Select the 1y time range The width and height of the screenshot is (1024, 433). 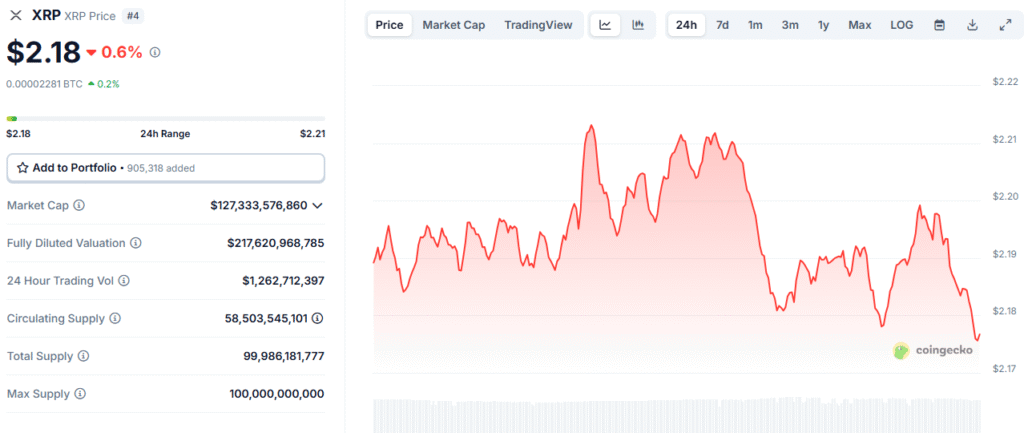[824, 25]
